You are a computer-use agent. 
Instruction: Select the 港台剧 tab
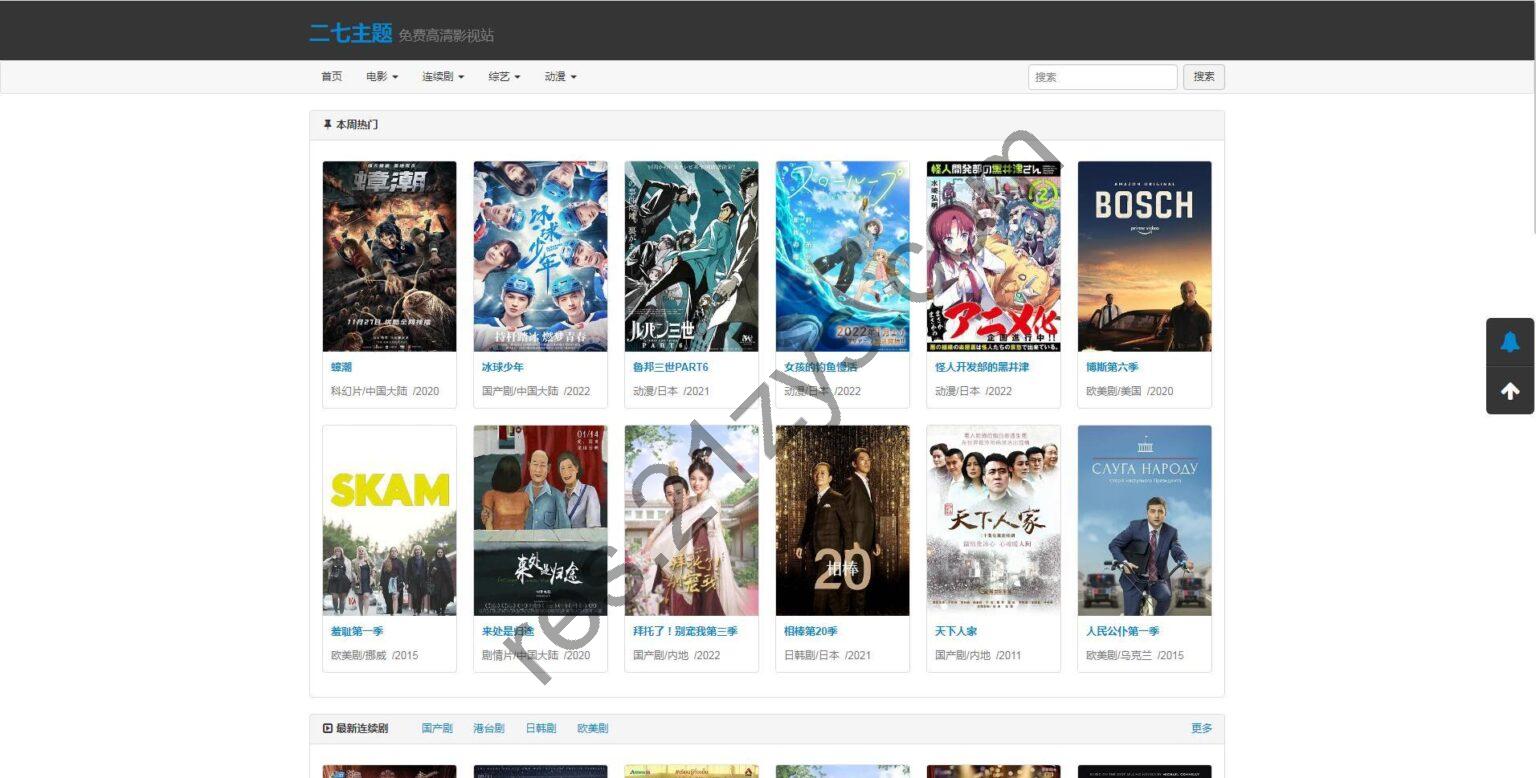pos(489,728)
